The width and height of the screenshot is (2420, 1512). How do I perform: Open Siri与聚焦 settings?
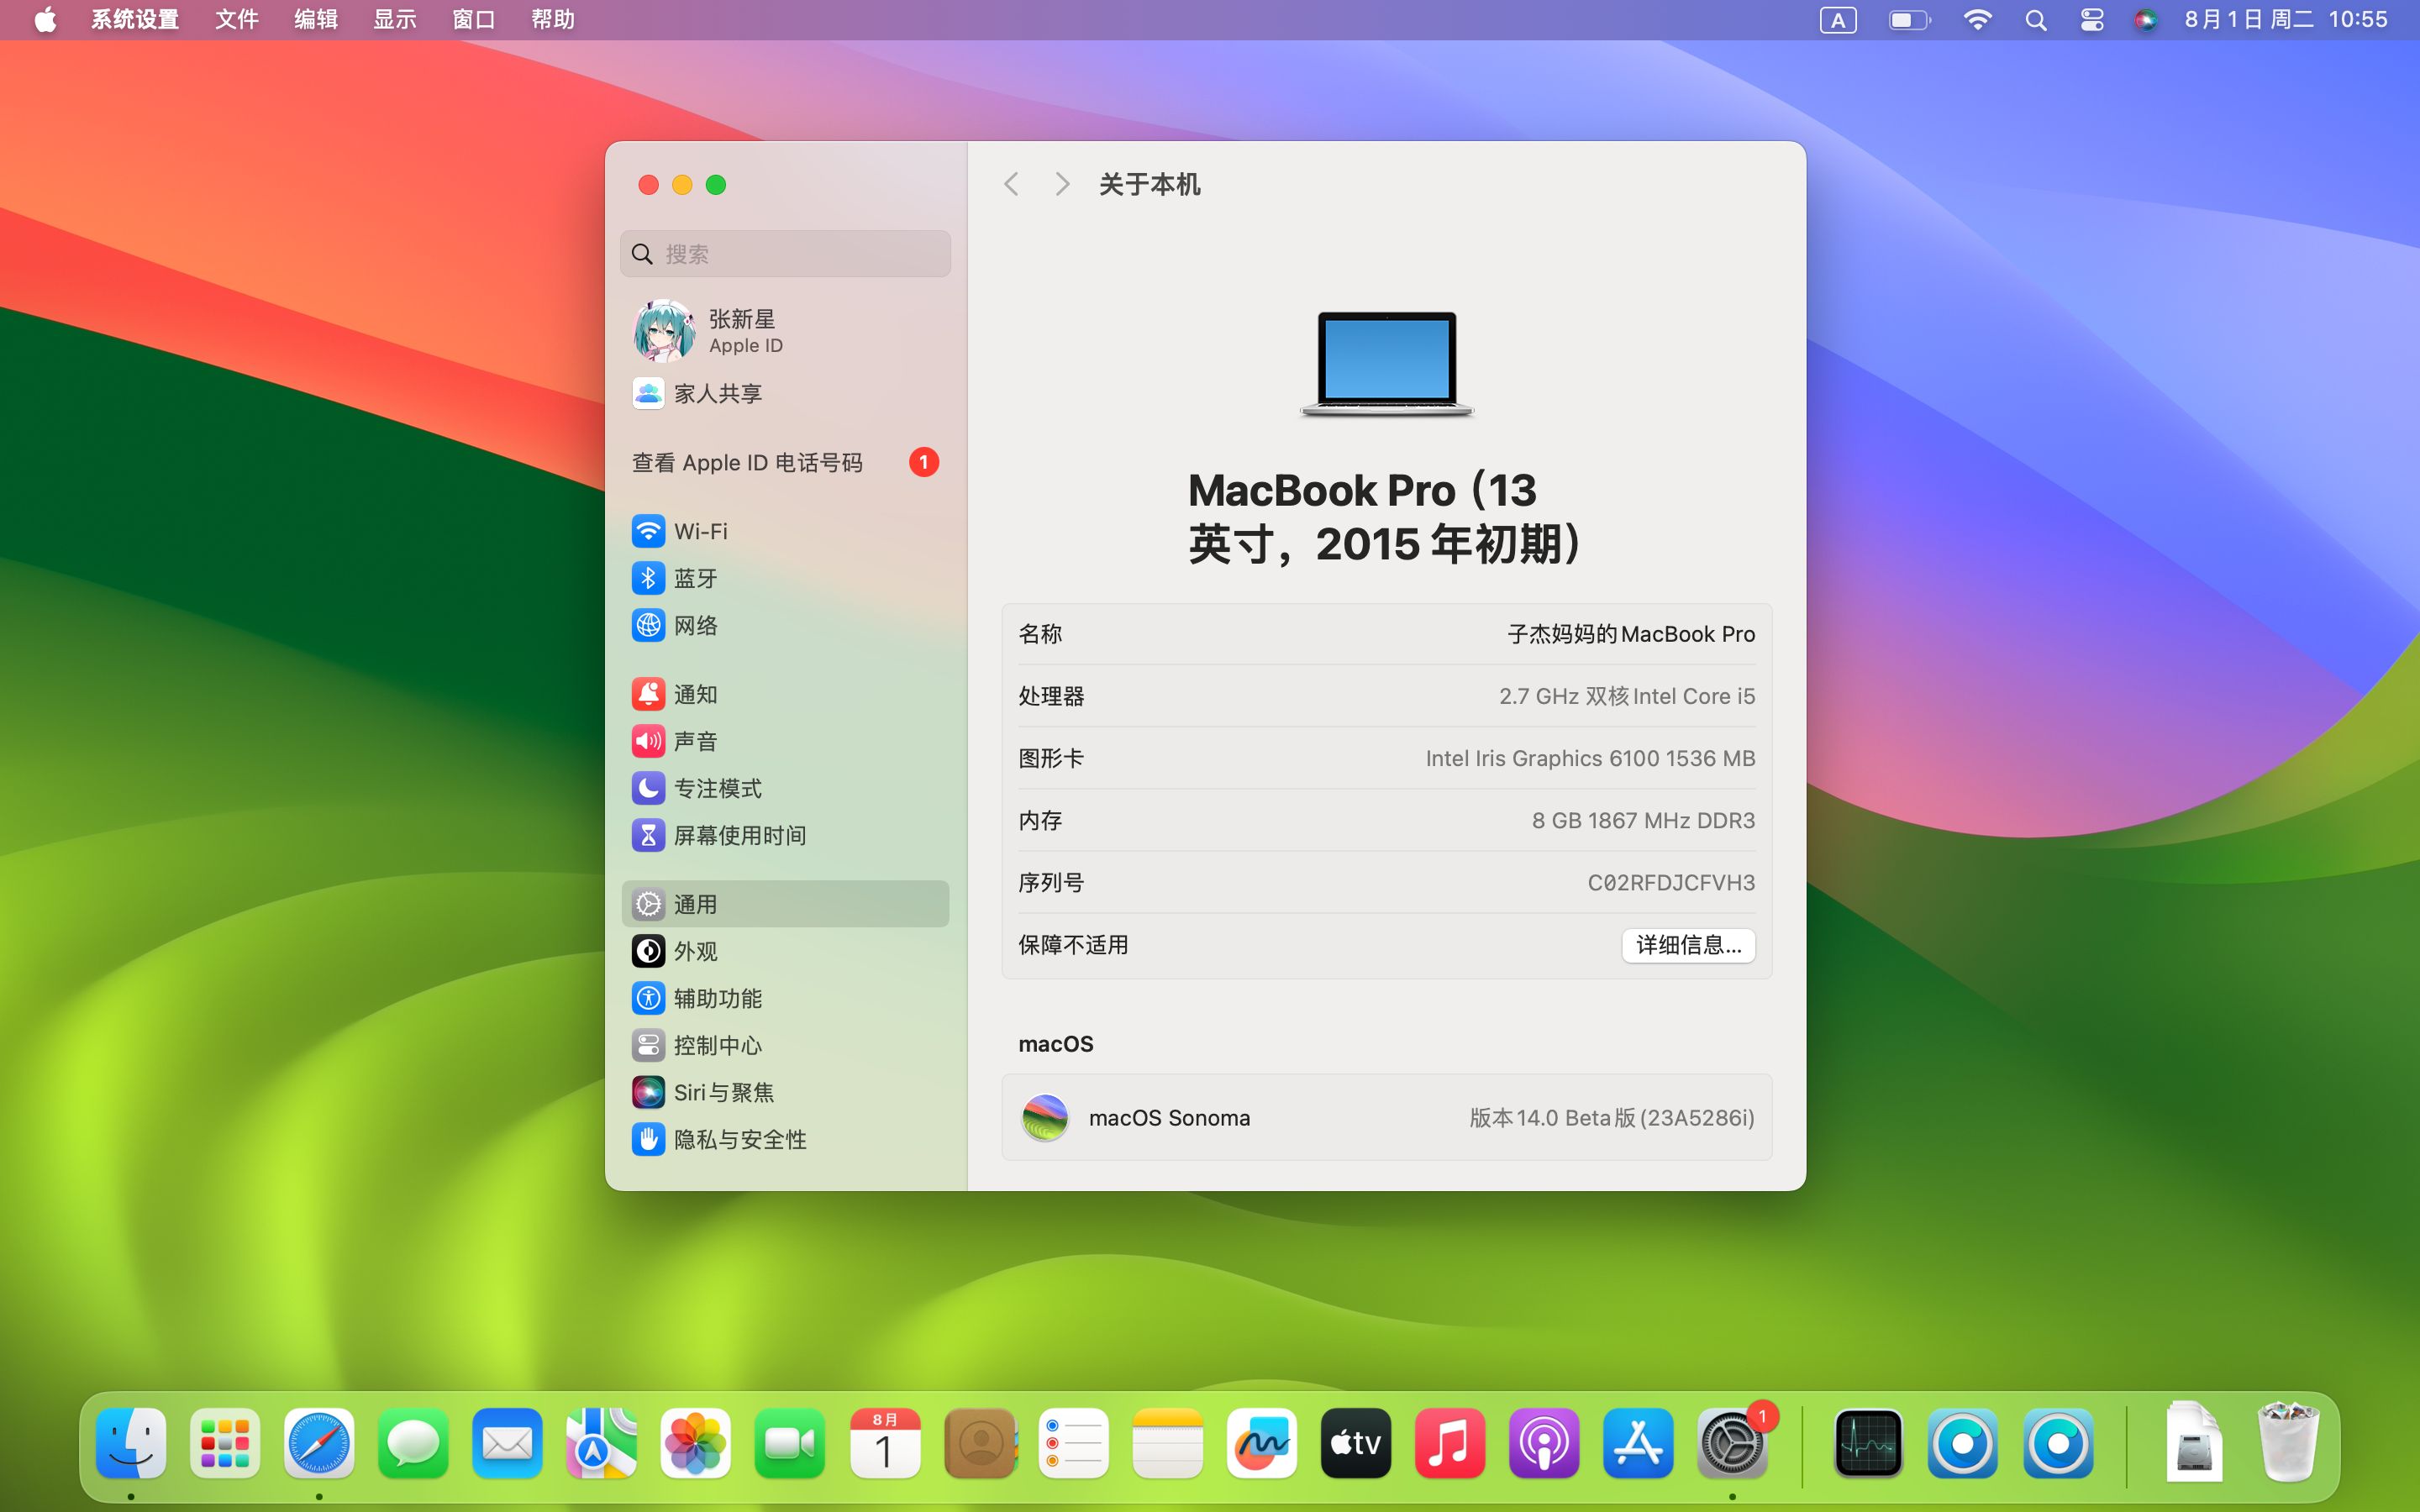click(785, 1092)
